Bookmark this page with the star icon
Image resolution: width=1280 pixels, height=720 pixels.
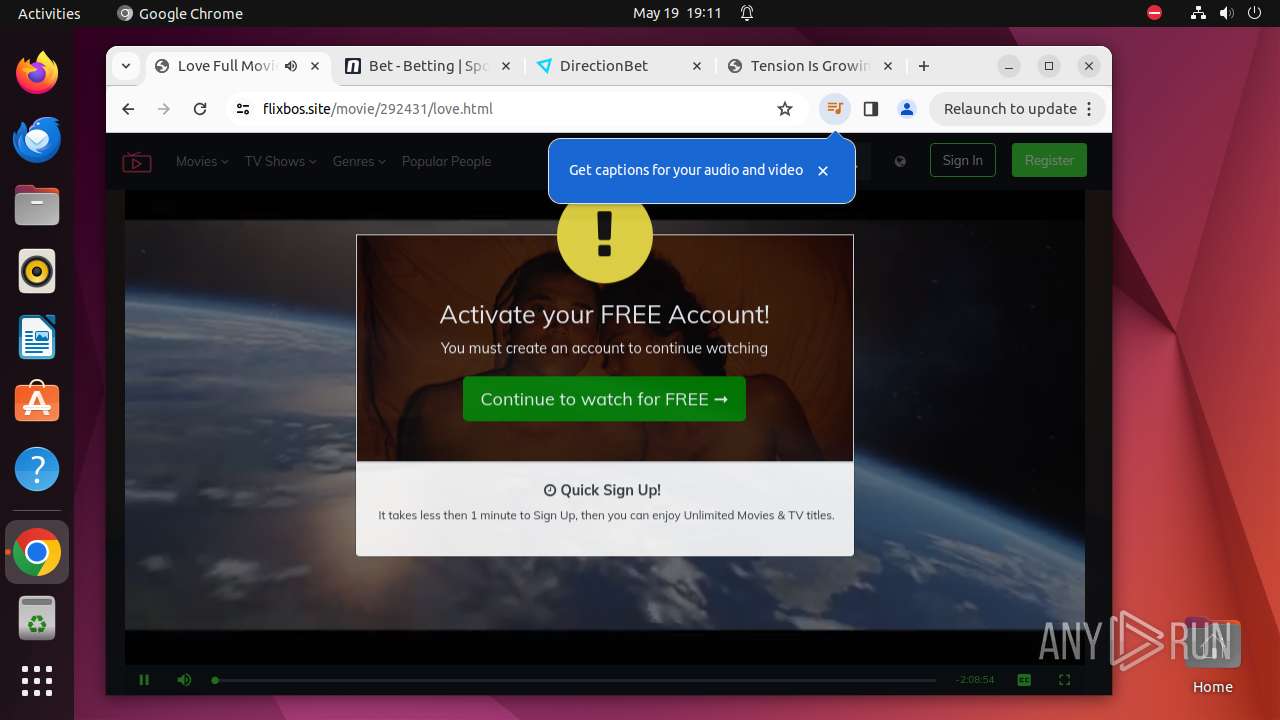pyautogui.click(x=785, y=109)
